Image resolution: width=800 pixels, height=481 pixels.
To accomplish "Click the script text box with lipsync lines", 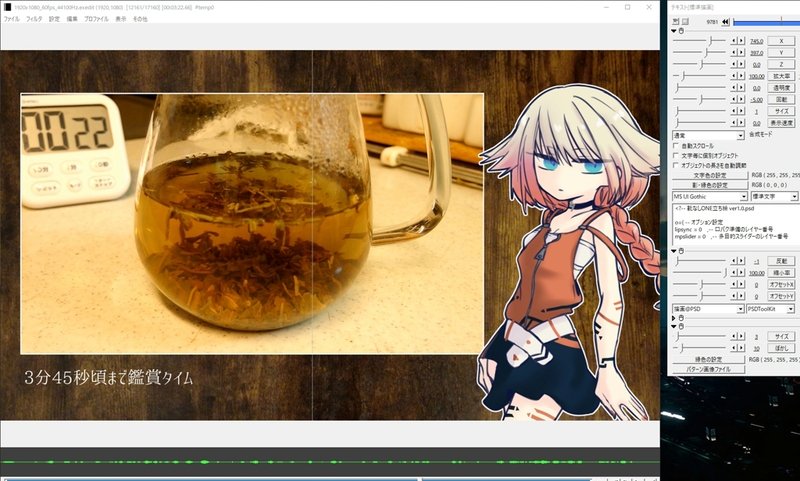I will 736,223.
